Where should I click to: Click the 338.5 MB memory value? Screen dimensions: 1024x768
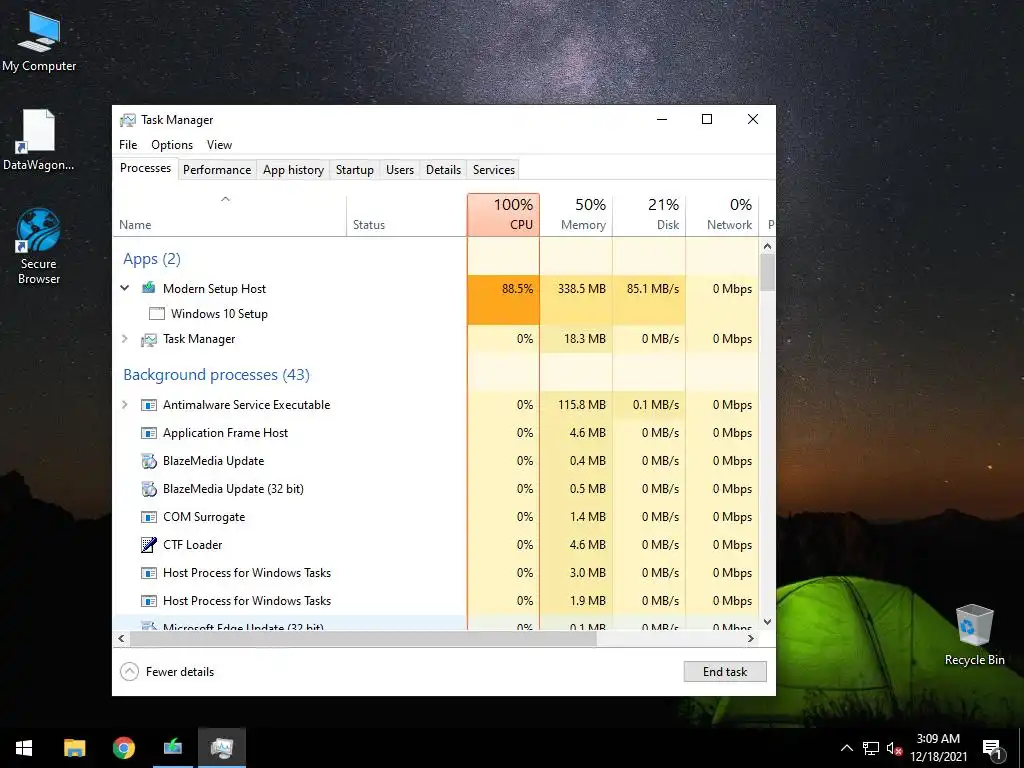[x=581, y=289]
